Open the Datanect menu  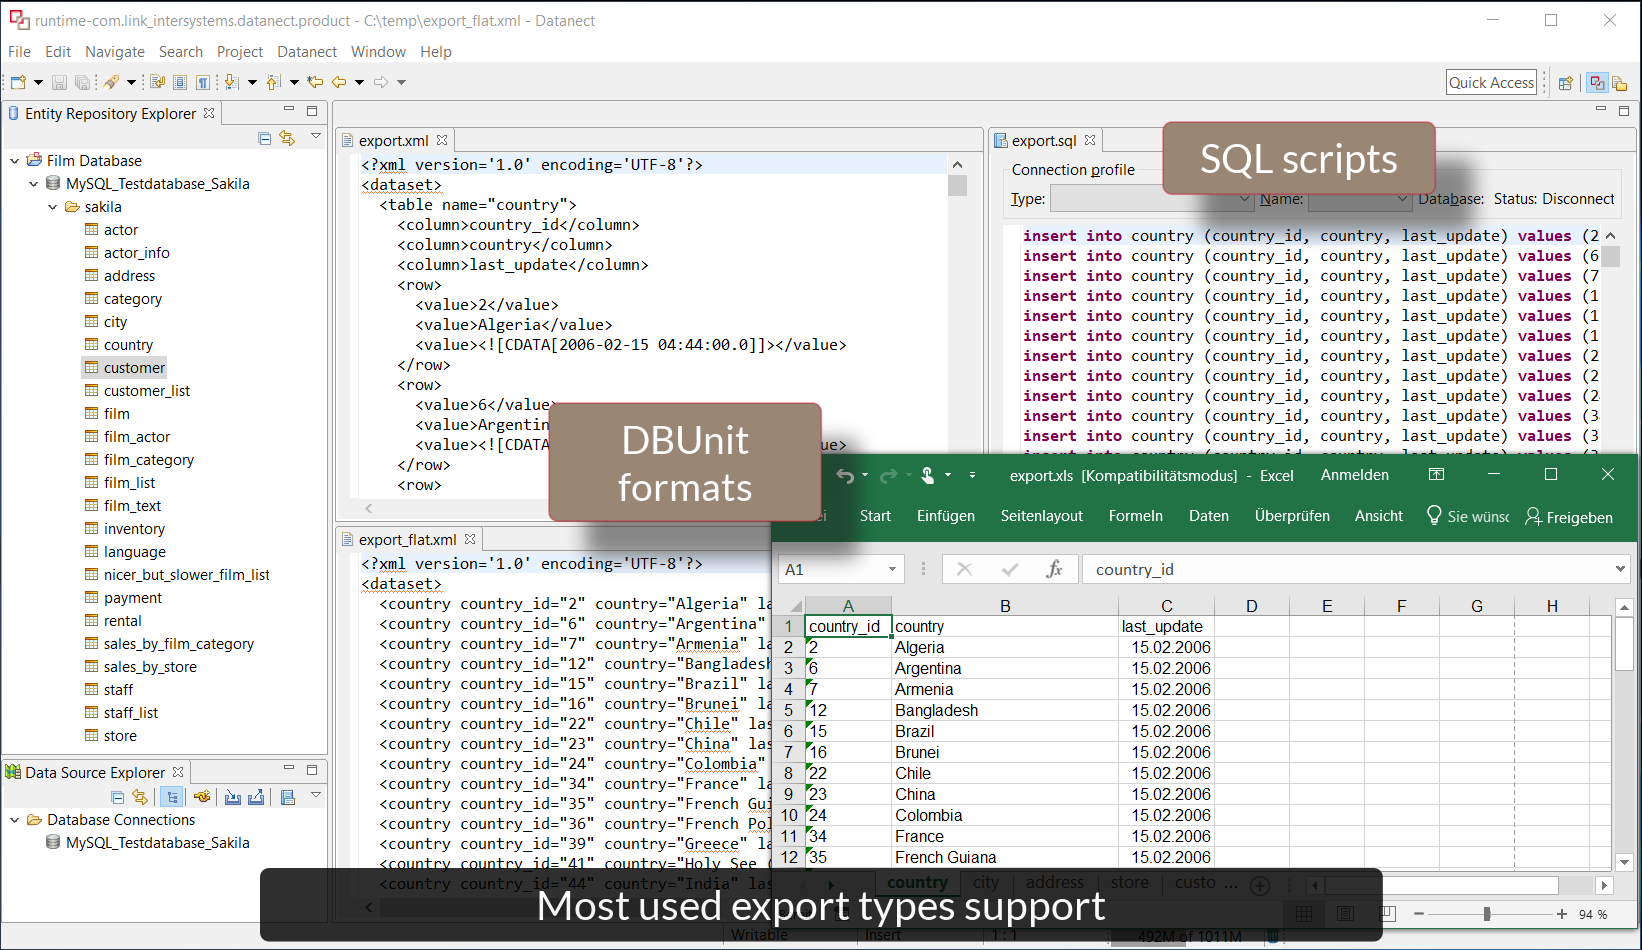(306, 52)
